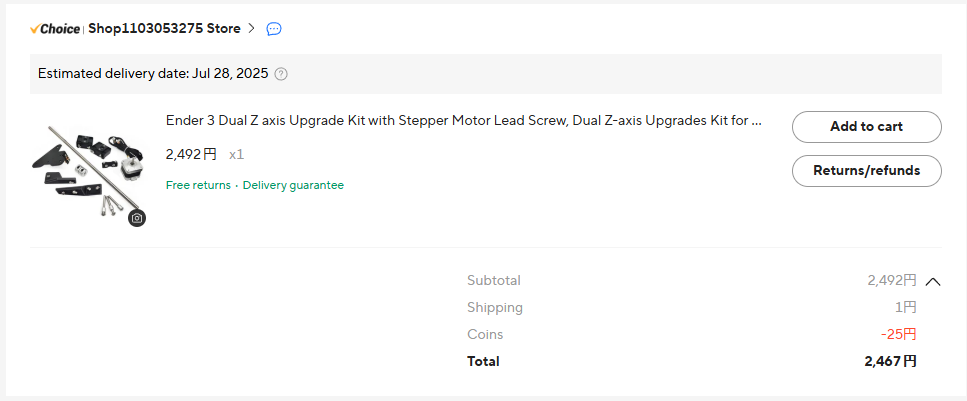Click the Shipping cost of 1円
This screenshot has width=967, height=401.
pyautogui.click(x=905, y=308)
